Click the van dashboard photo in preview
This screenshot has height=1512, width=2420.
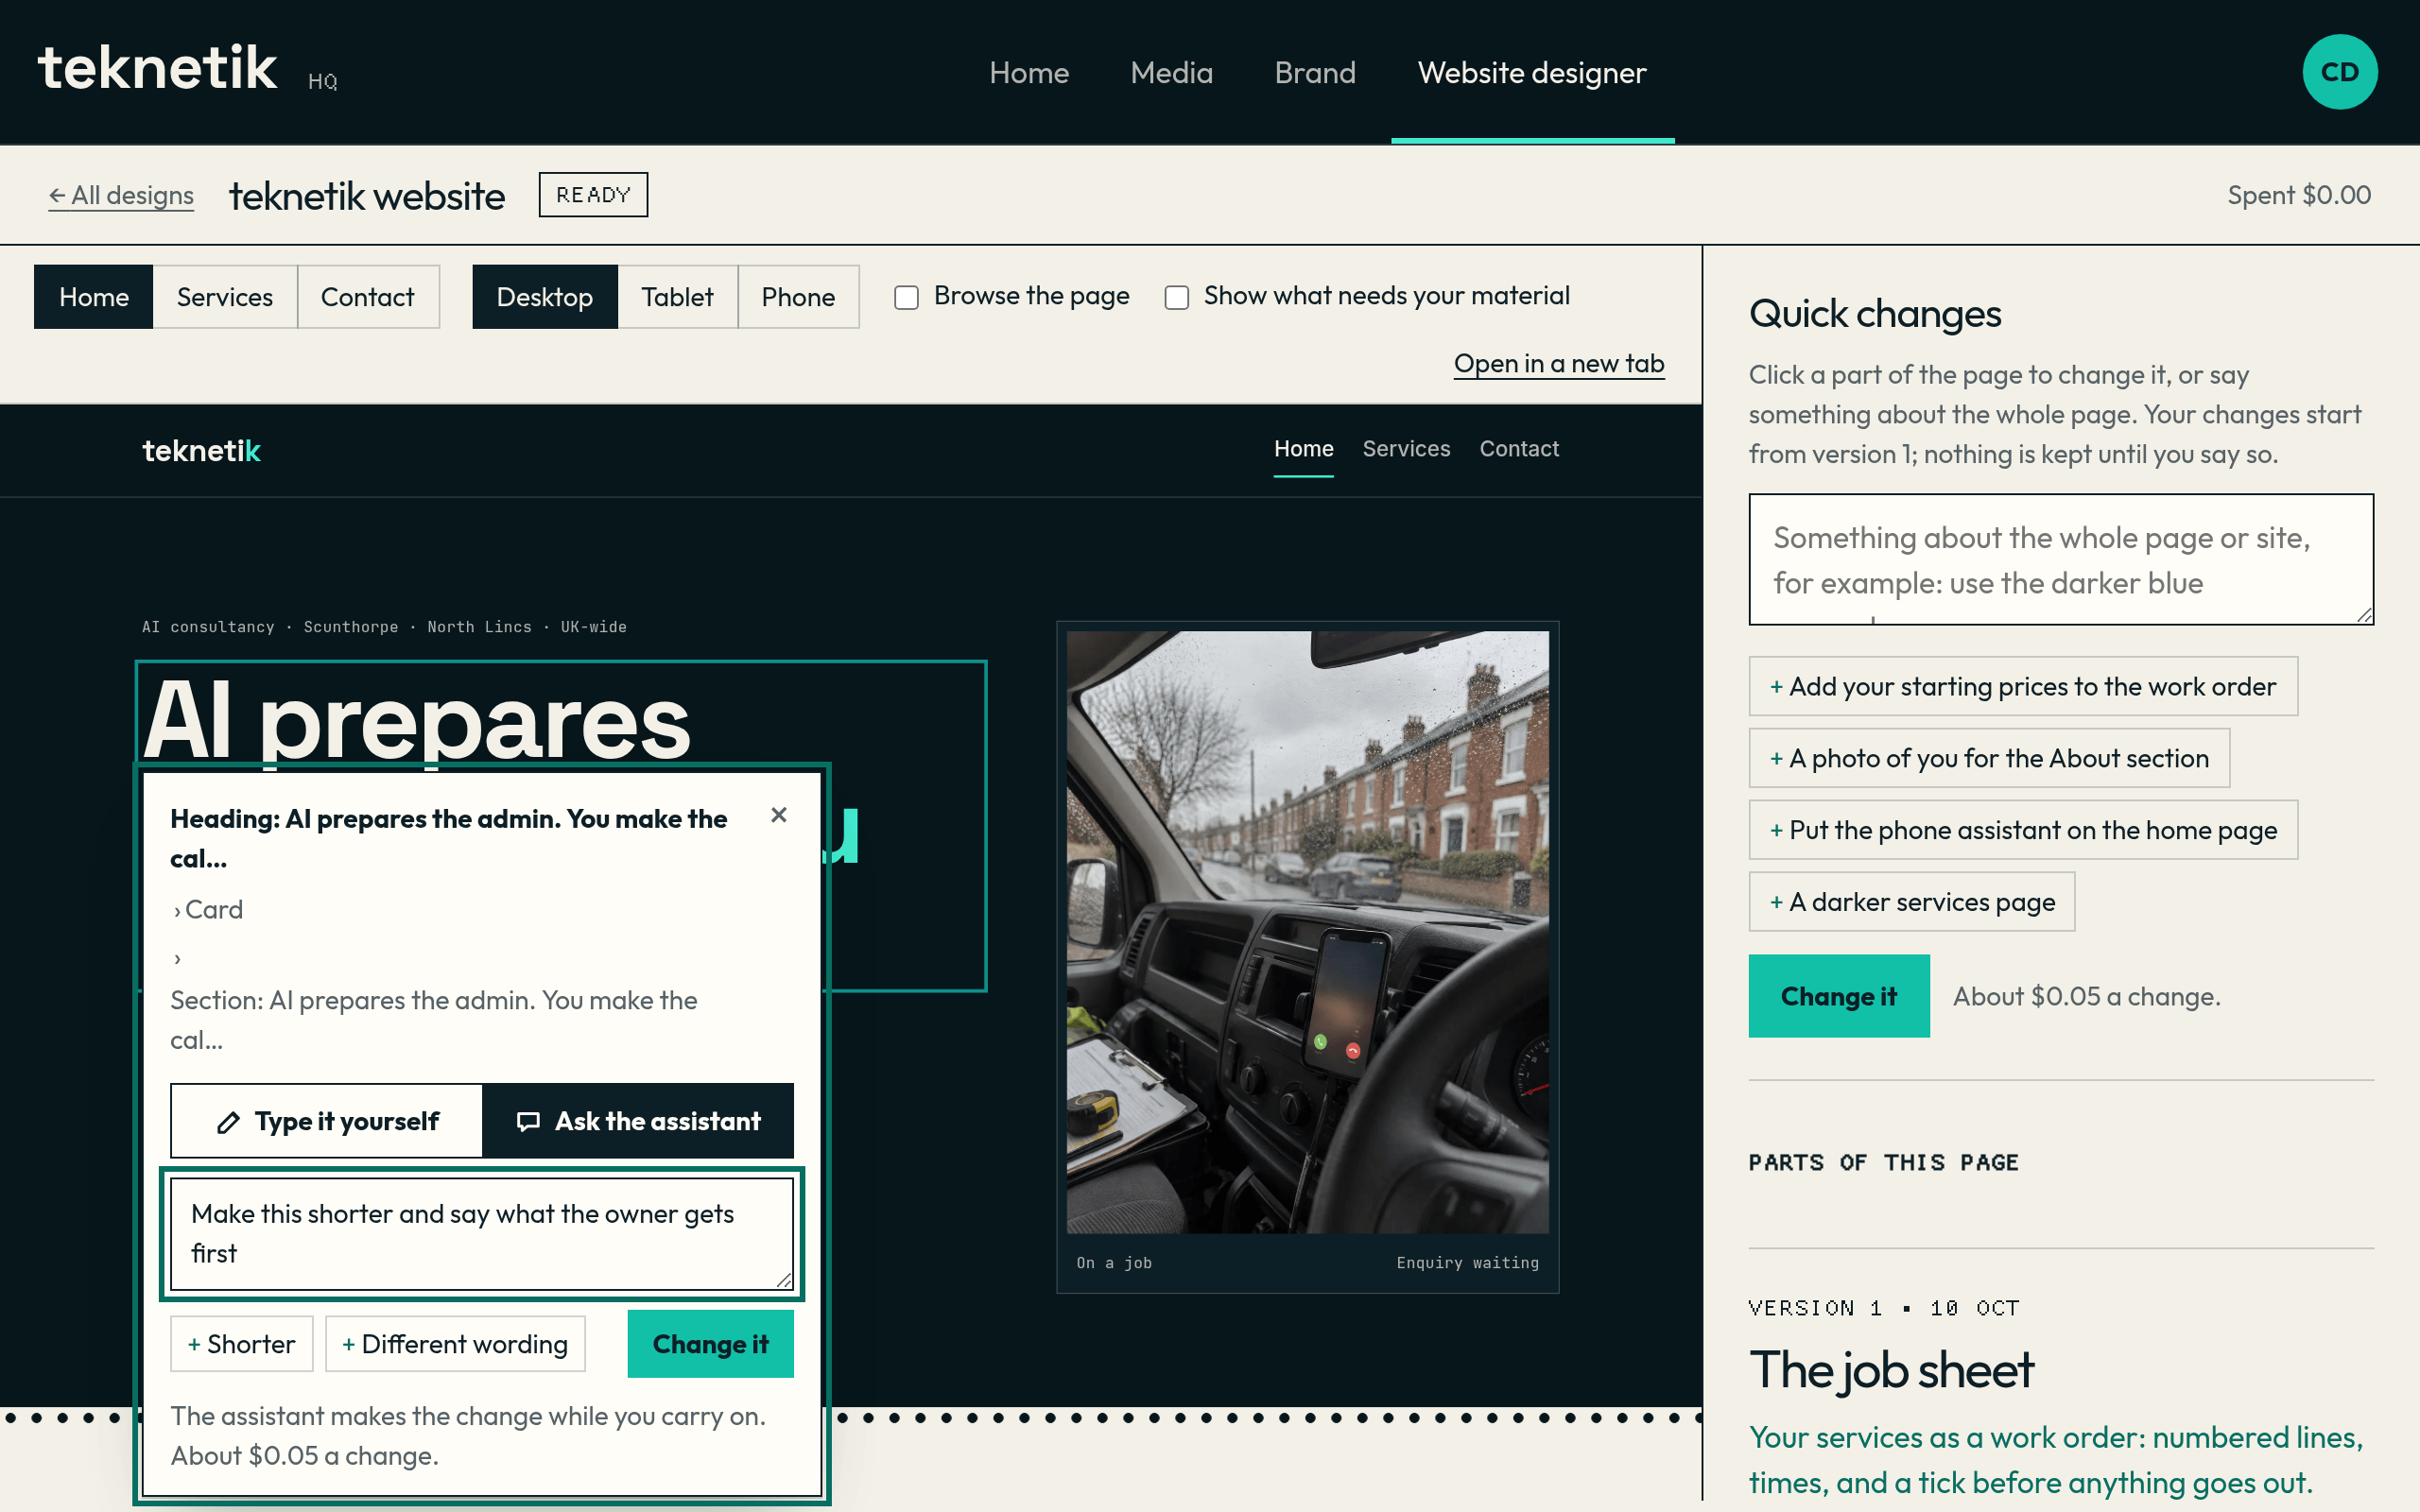(x=1307, y=932)
